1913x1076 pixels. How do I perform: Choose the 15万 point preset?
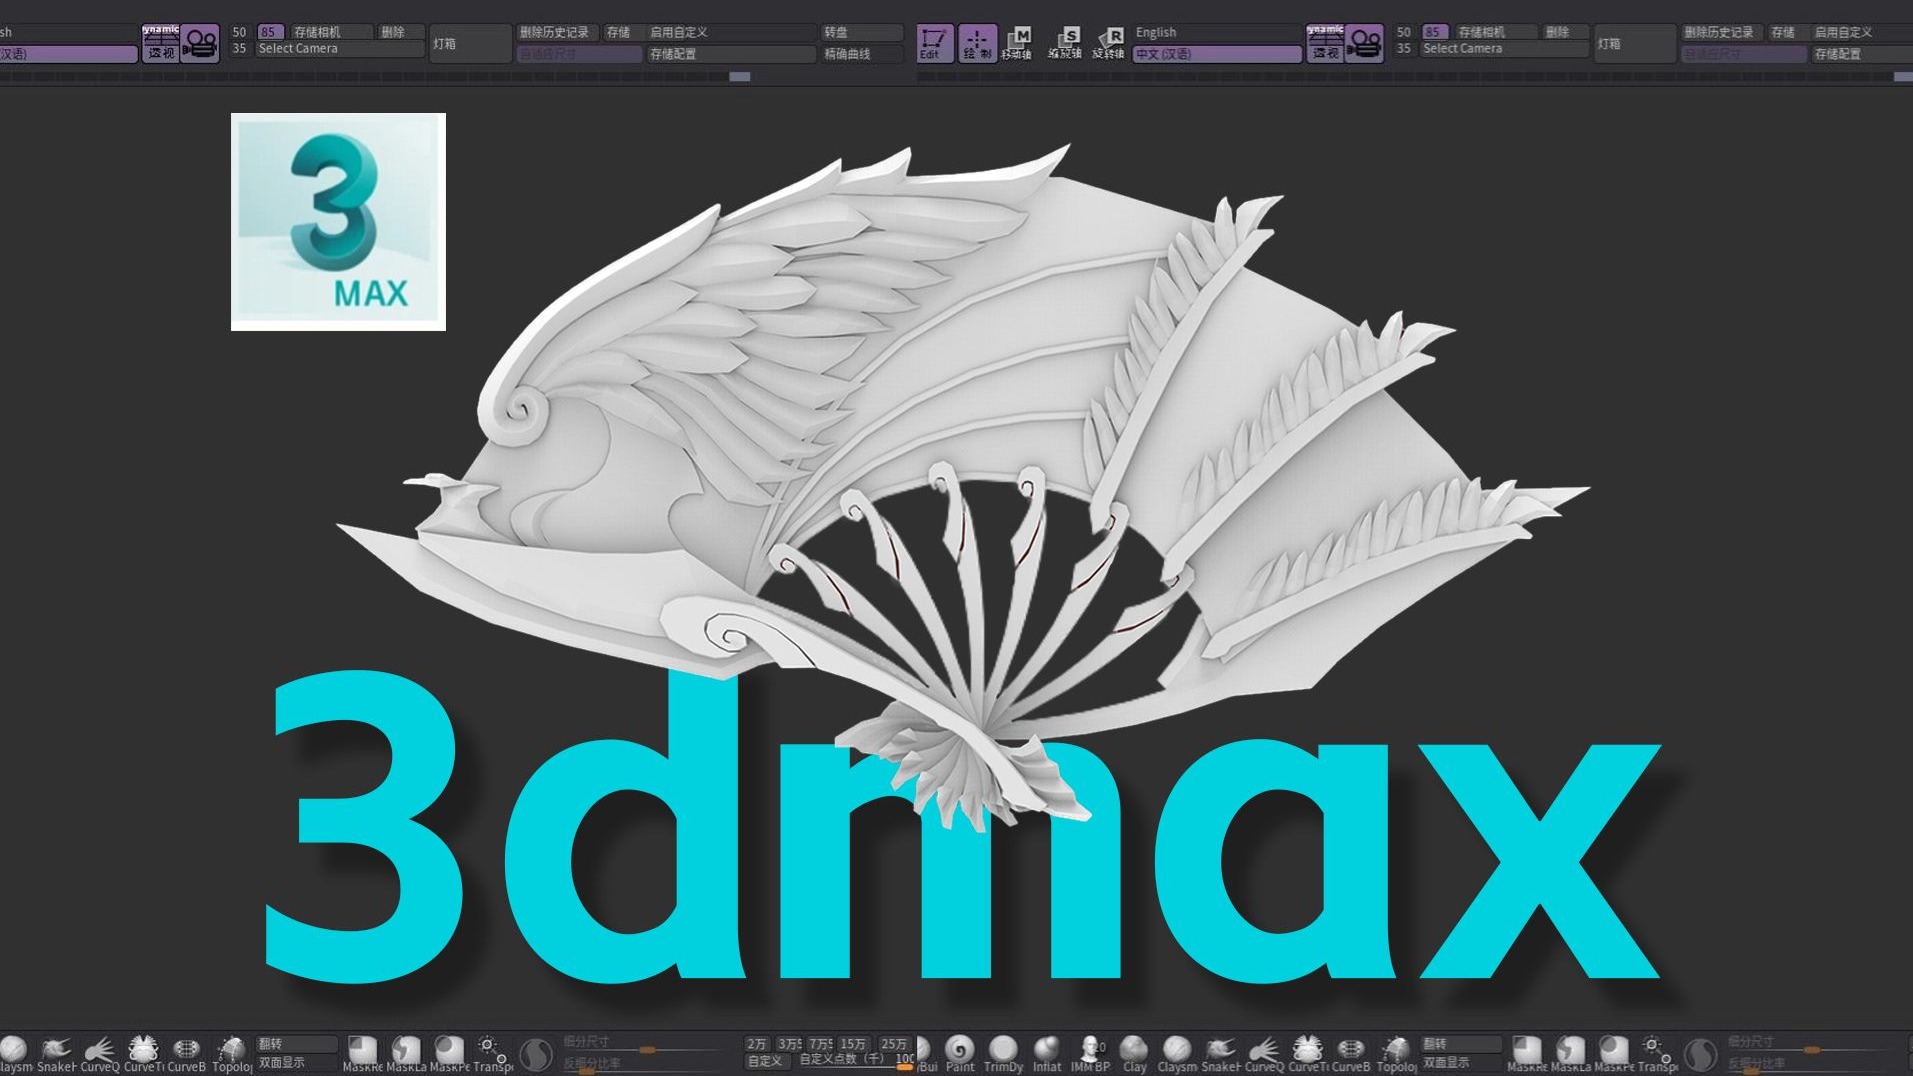[855, 1044]
